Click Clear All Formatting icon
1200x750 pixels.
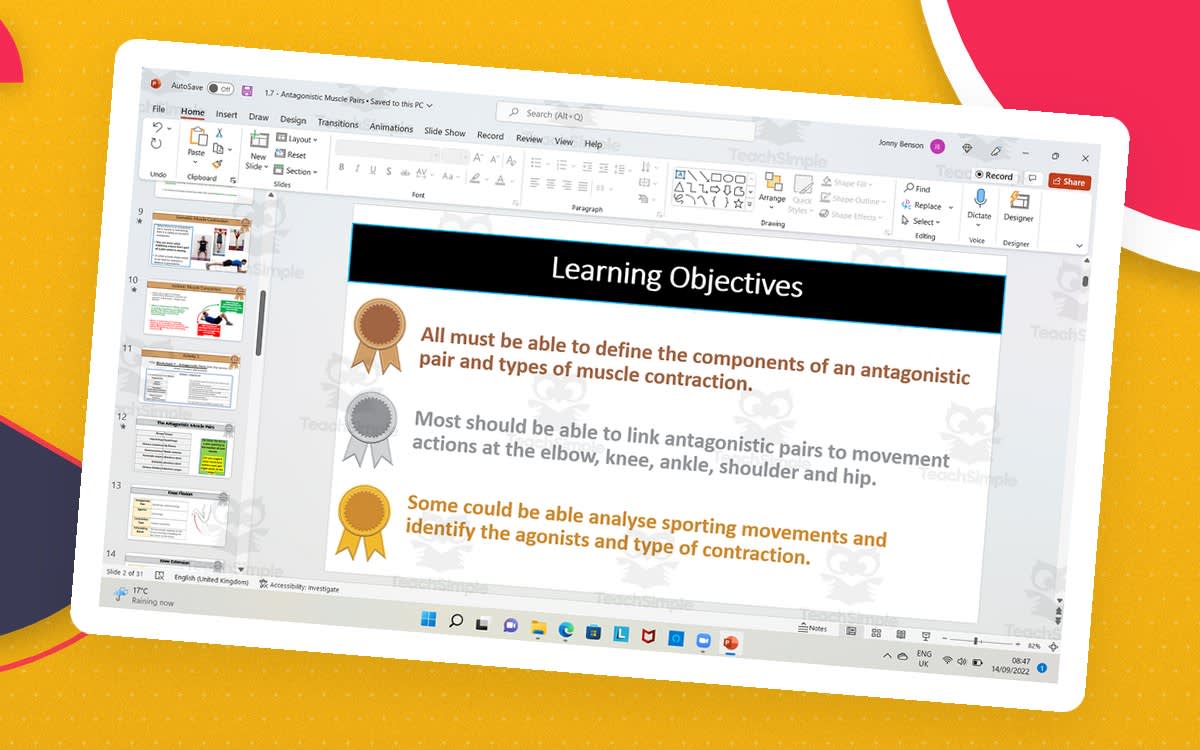tap(513, 161)
